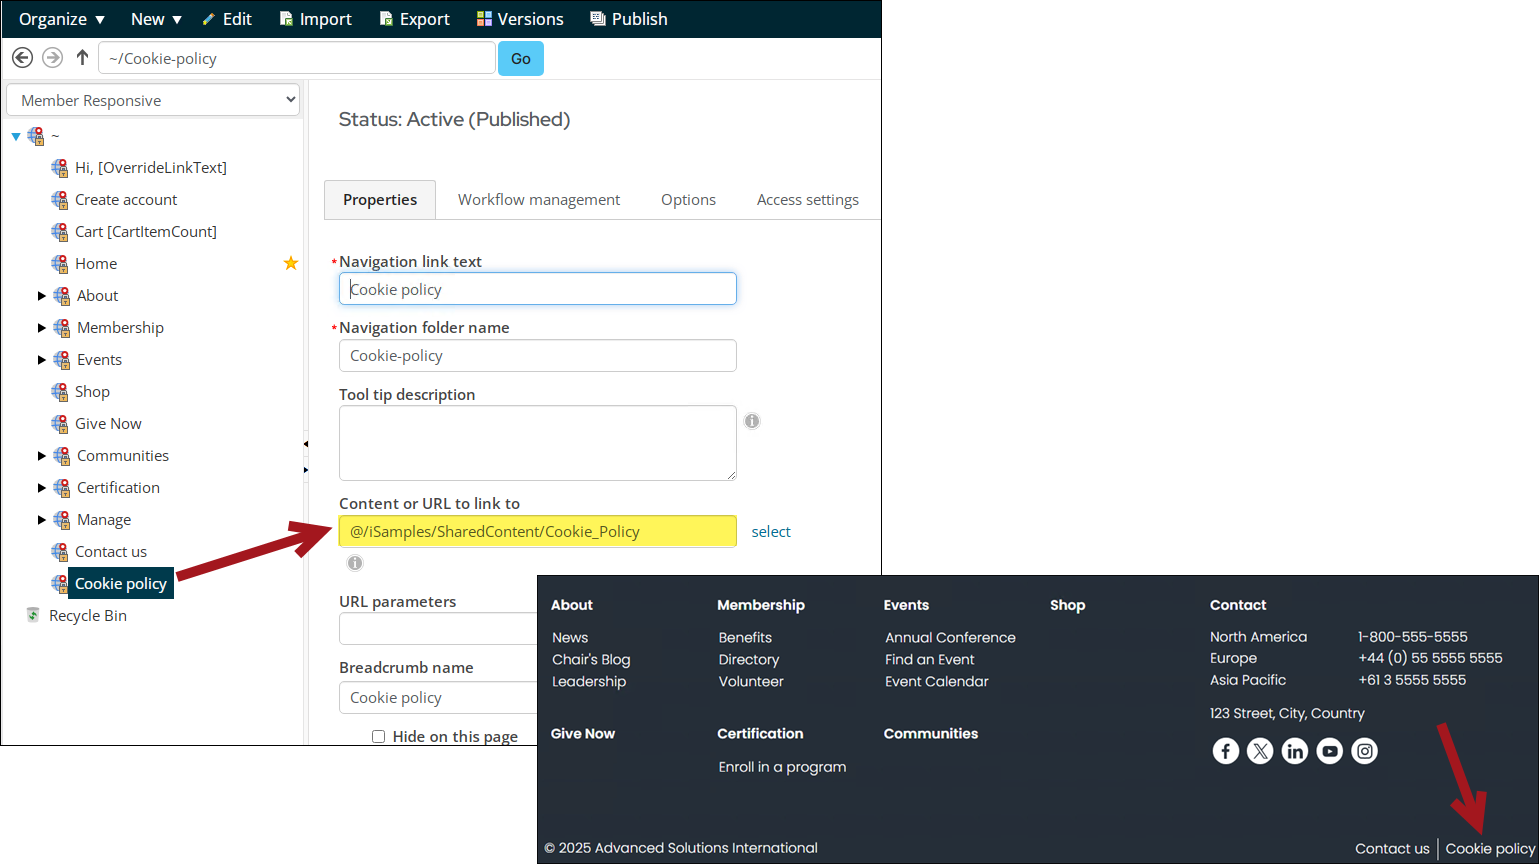
Task: Open X social icon in footer
Action: pos(1260,751)
